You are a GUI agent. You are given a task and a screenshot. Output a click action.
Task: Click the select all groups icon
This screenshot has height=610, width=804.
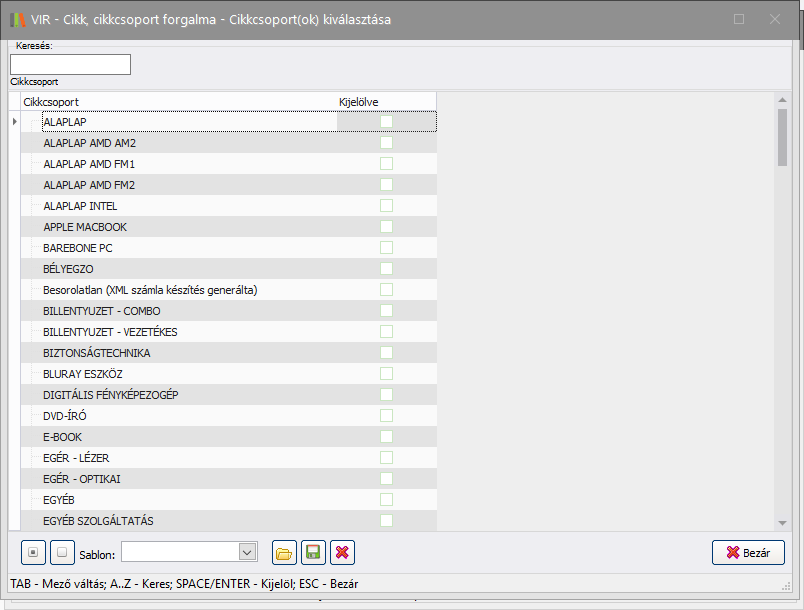[x=34, y=552]
